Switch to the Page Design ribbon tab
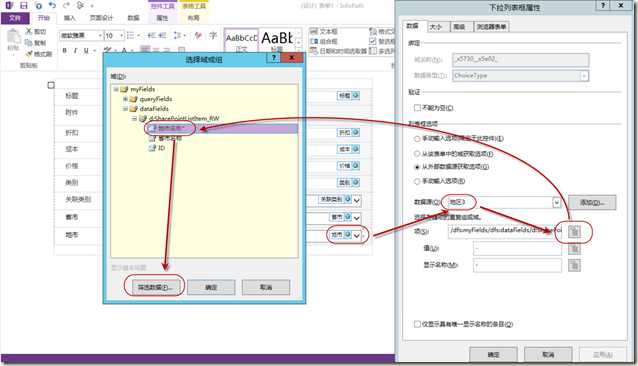Viewport: 638px width, 366px height. (x=101, y=18)
